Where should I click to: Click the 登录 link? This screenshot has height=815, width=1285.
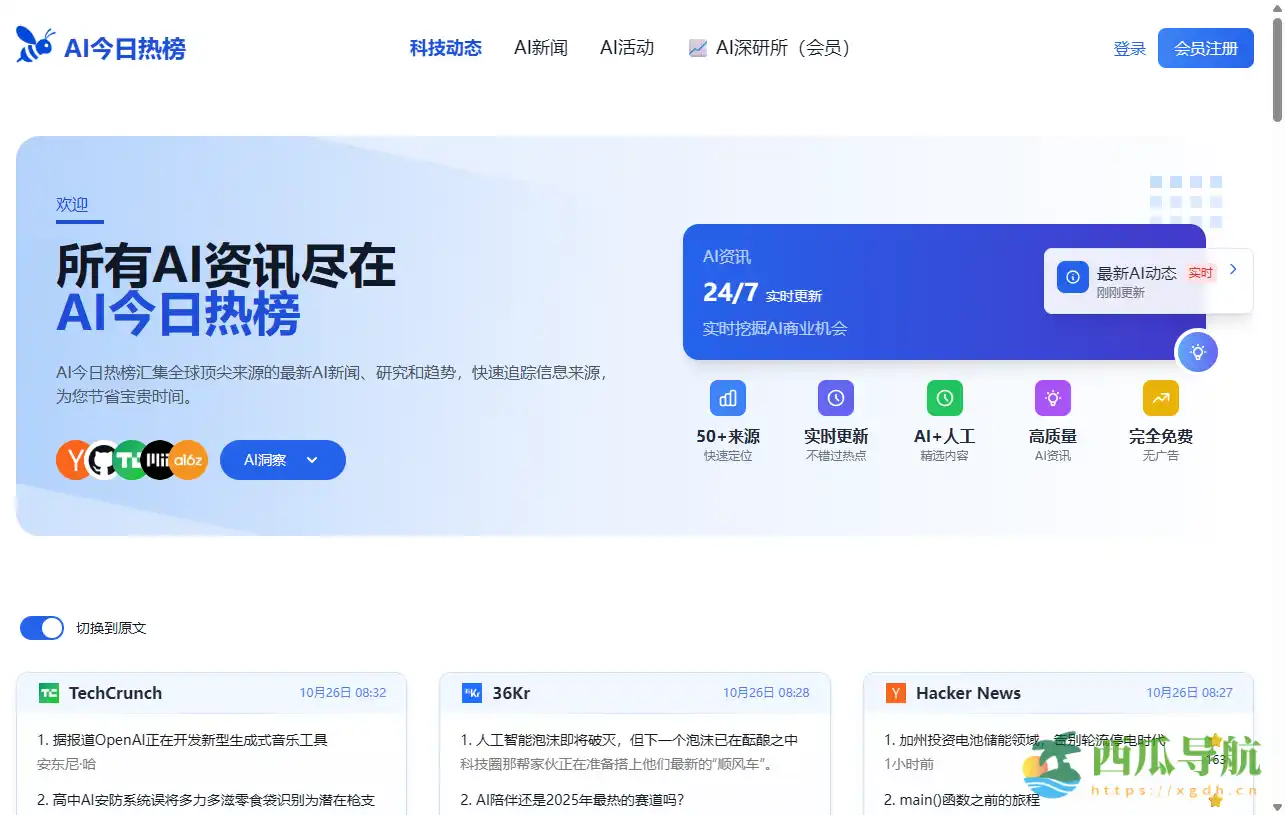(x=1129, y=48)
